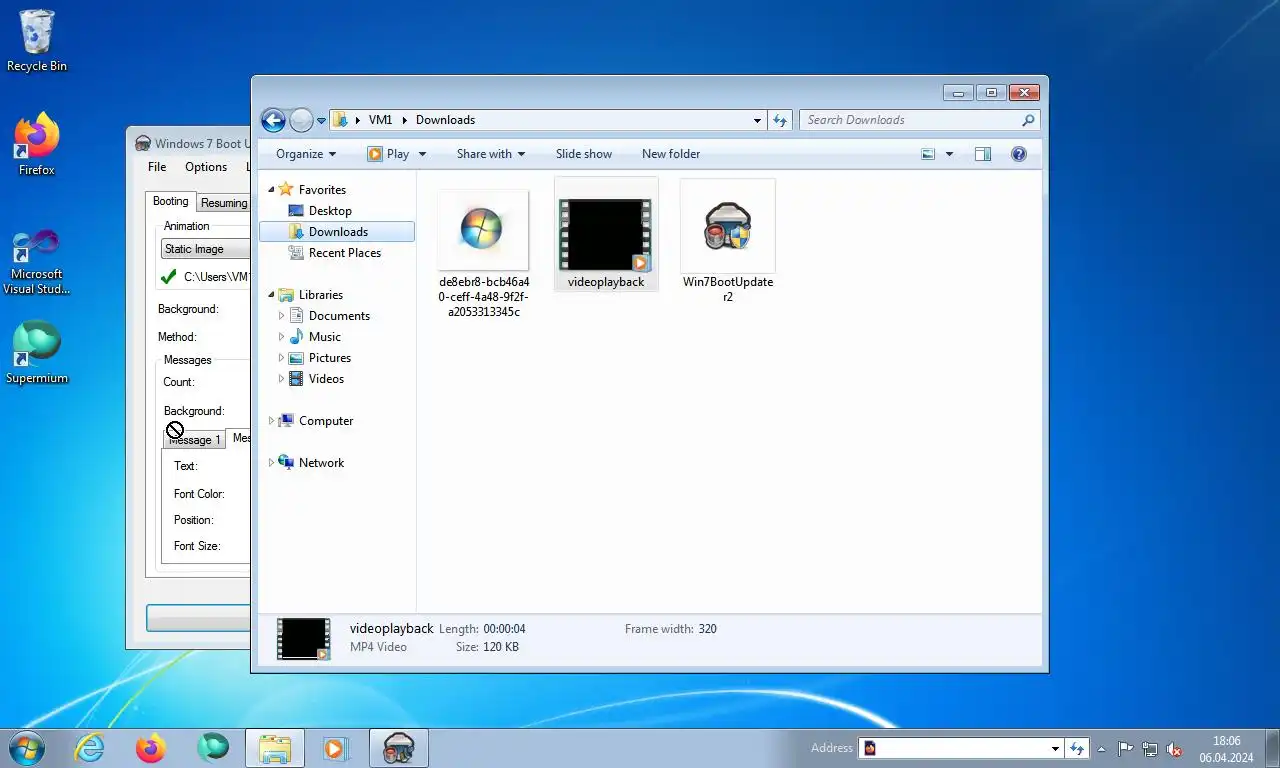This screenshot has height=768, width=1280.
Task: Collapse the Libraries group
Action: (270, 295)
